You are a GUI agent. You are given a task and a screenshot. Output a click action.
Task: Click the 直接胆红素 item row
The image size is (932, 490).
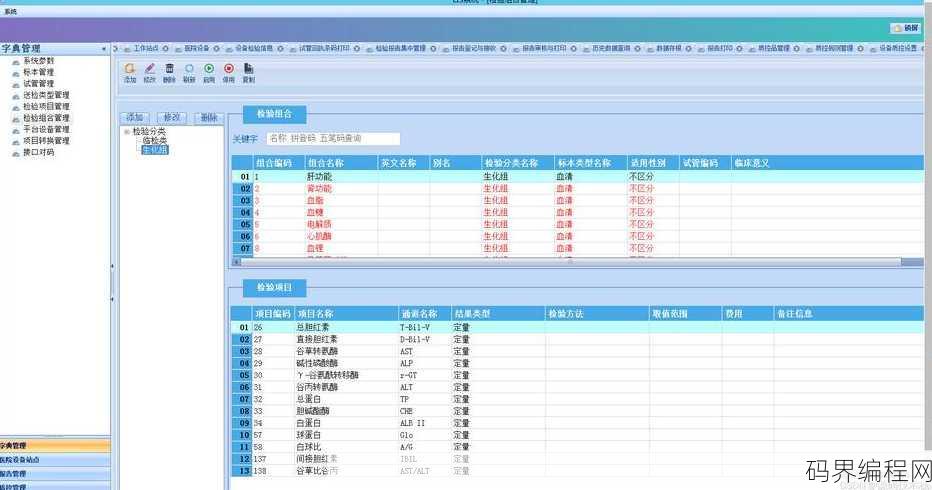point(578,339)
